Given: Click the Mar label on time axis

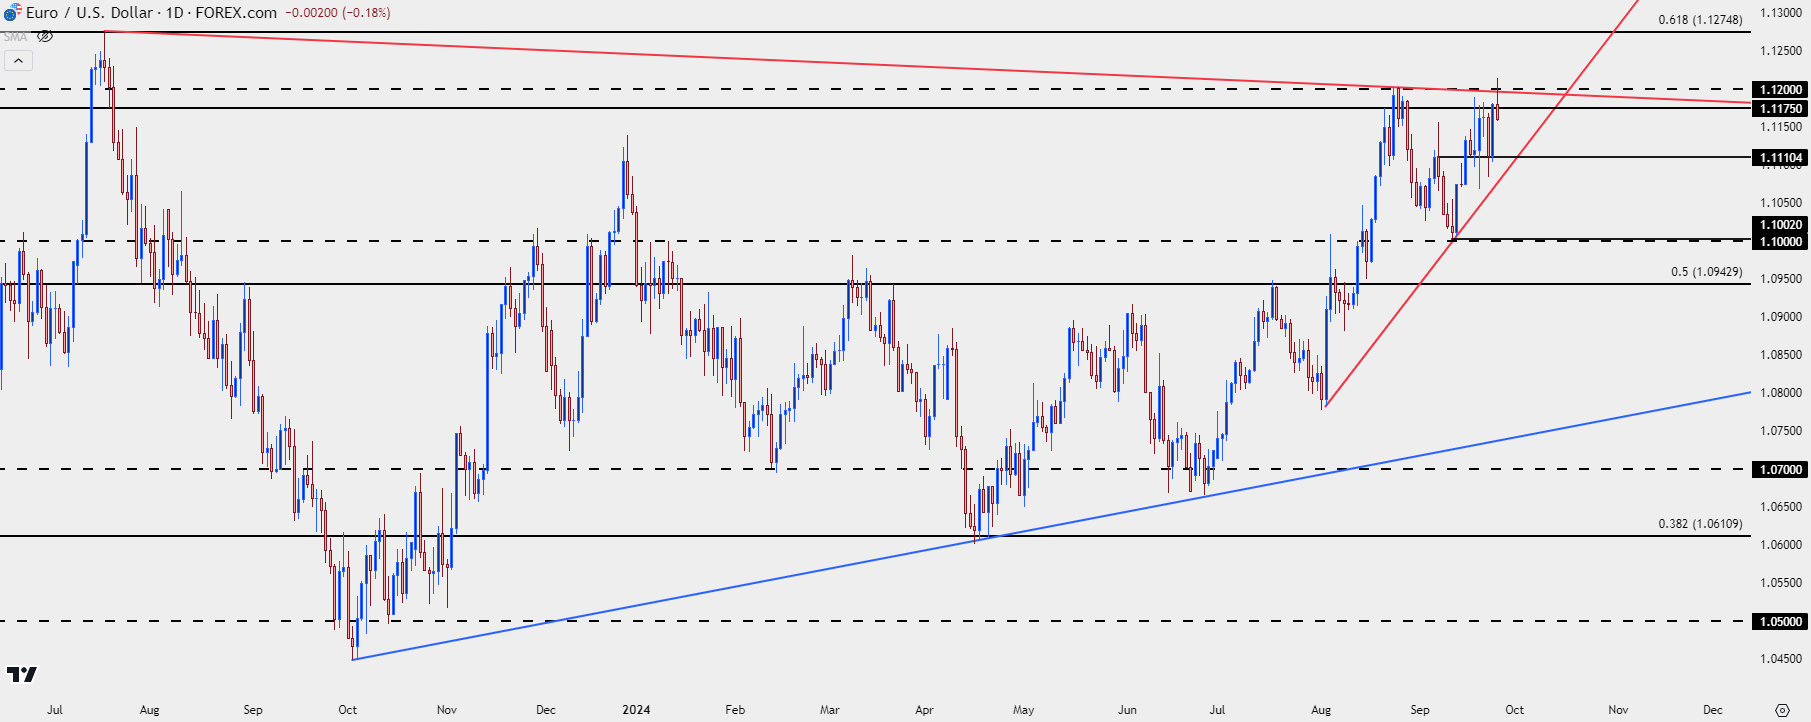Looking at the screenshot, I should [830, 710].
